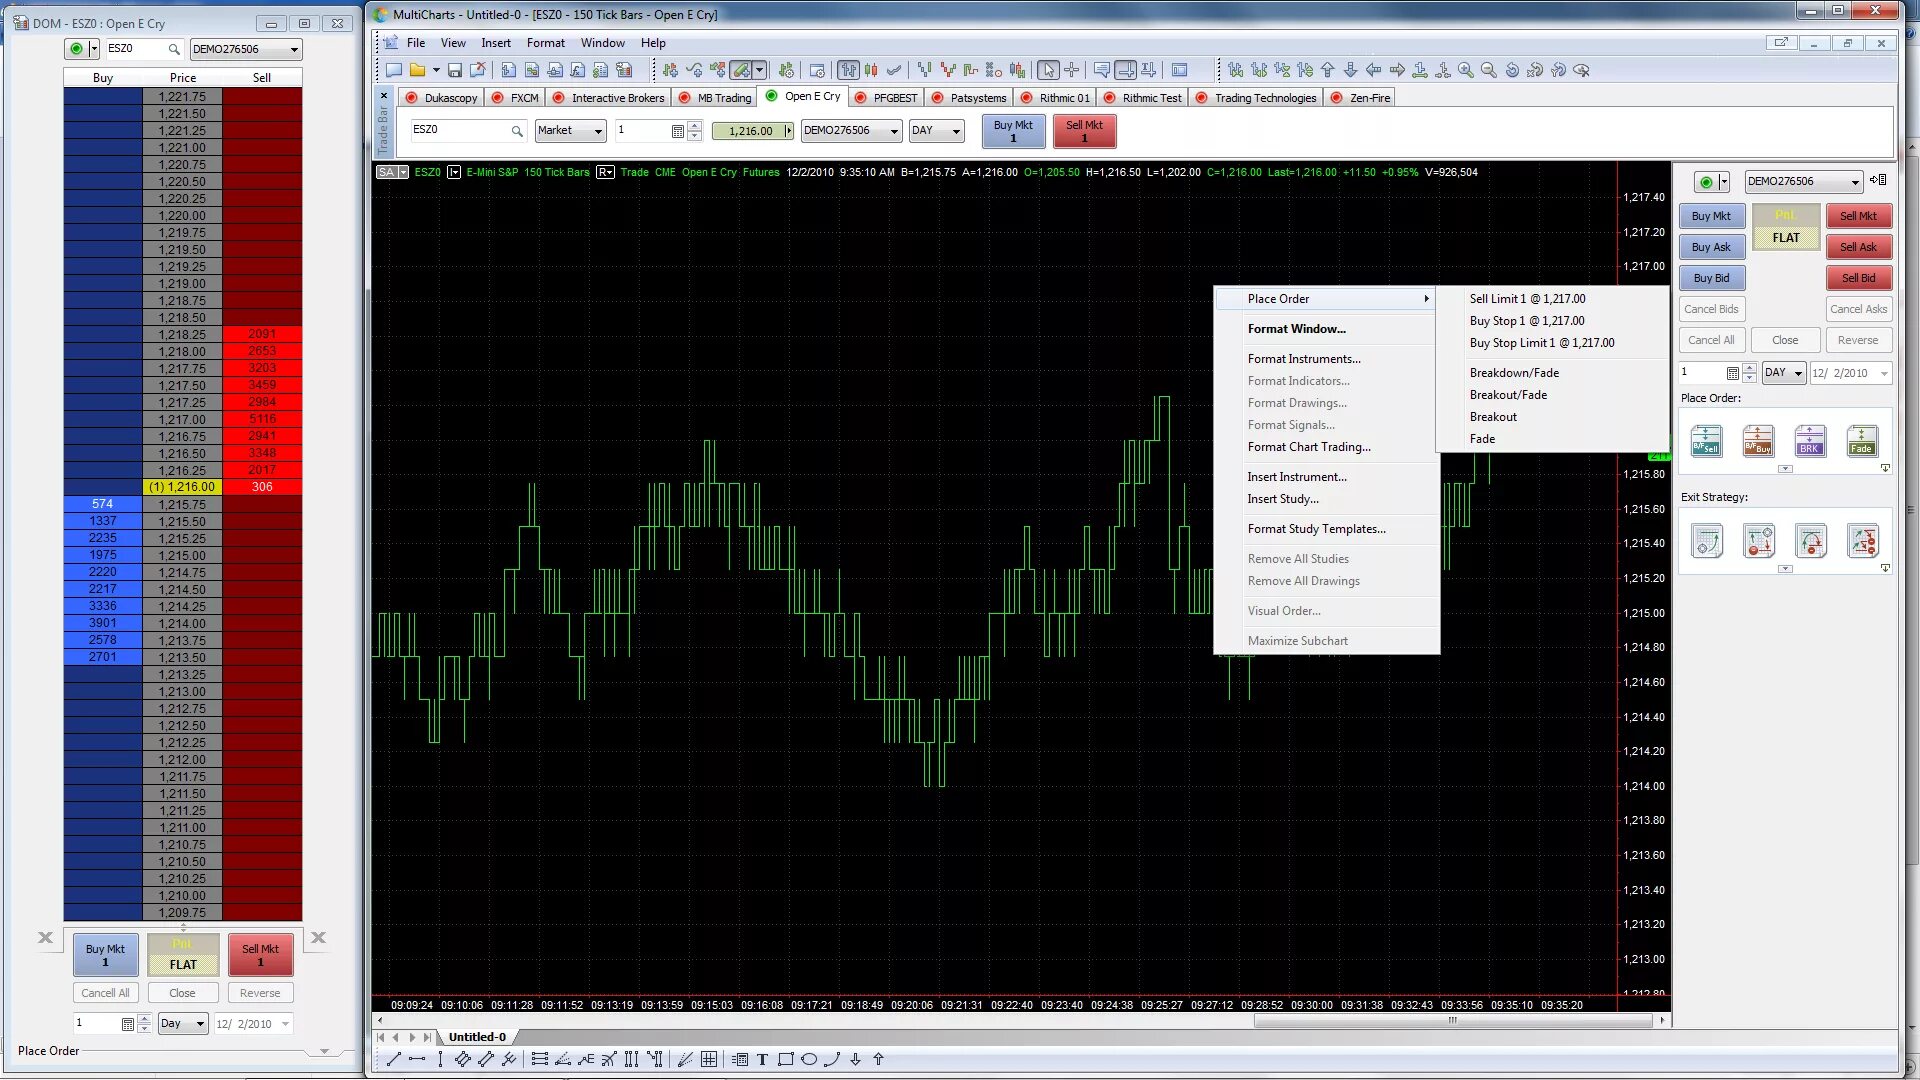The width and height of the screenshot is (1920, 1080).
Task: Toggle the SA status indicator on the chart
Action: click(387, 172)
